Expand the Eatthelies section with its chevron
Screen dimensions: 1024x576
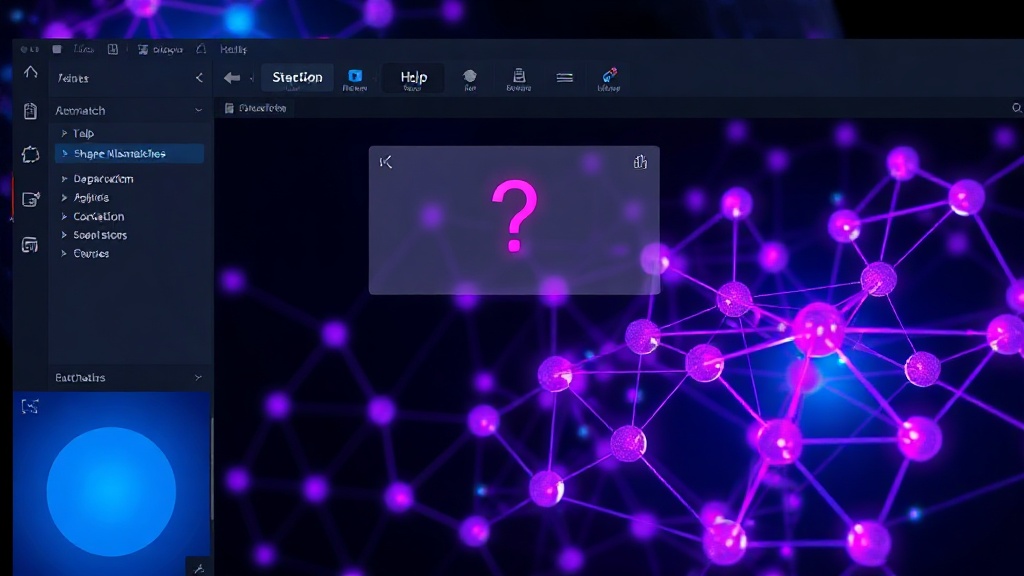click(x=198, y=377)
